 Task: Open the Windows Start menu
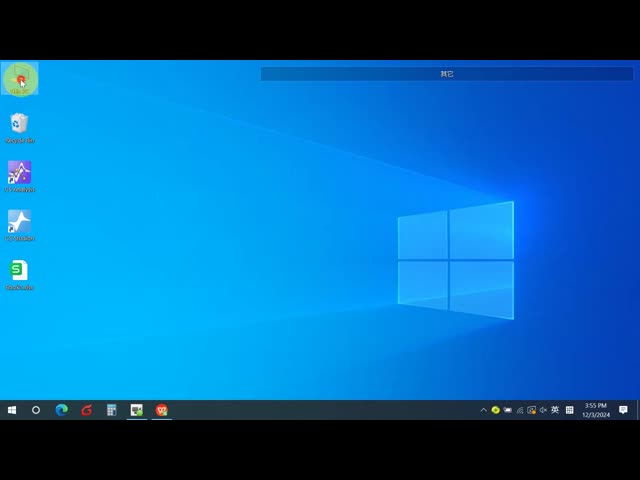coord(12,410)
